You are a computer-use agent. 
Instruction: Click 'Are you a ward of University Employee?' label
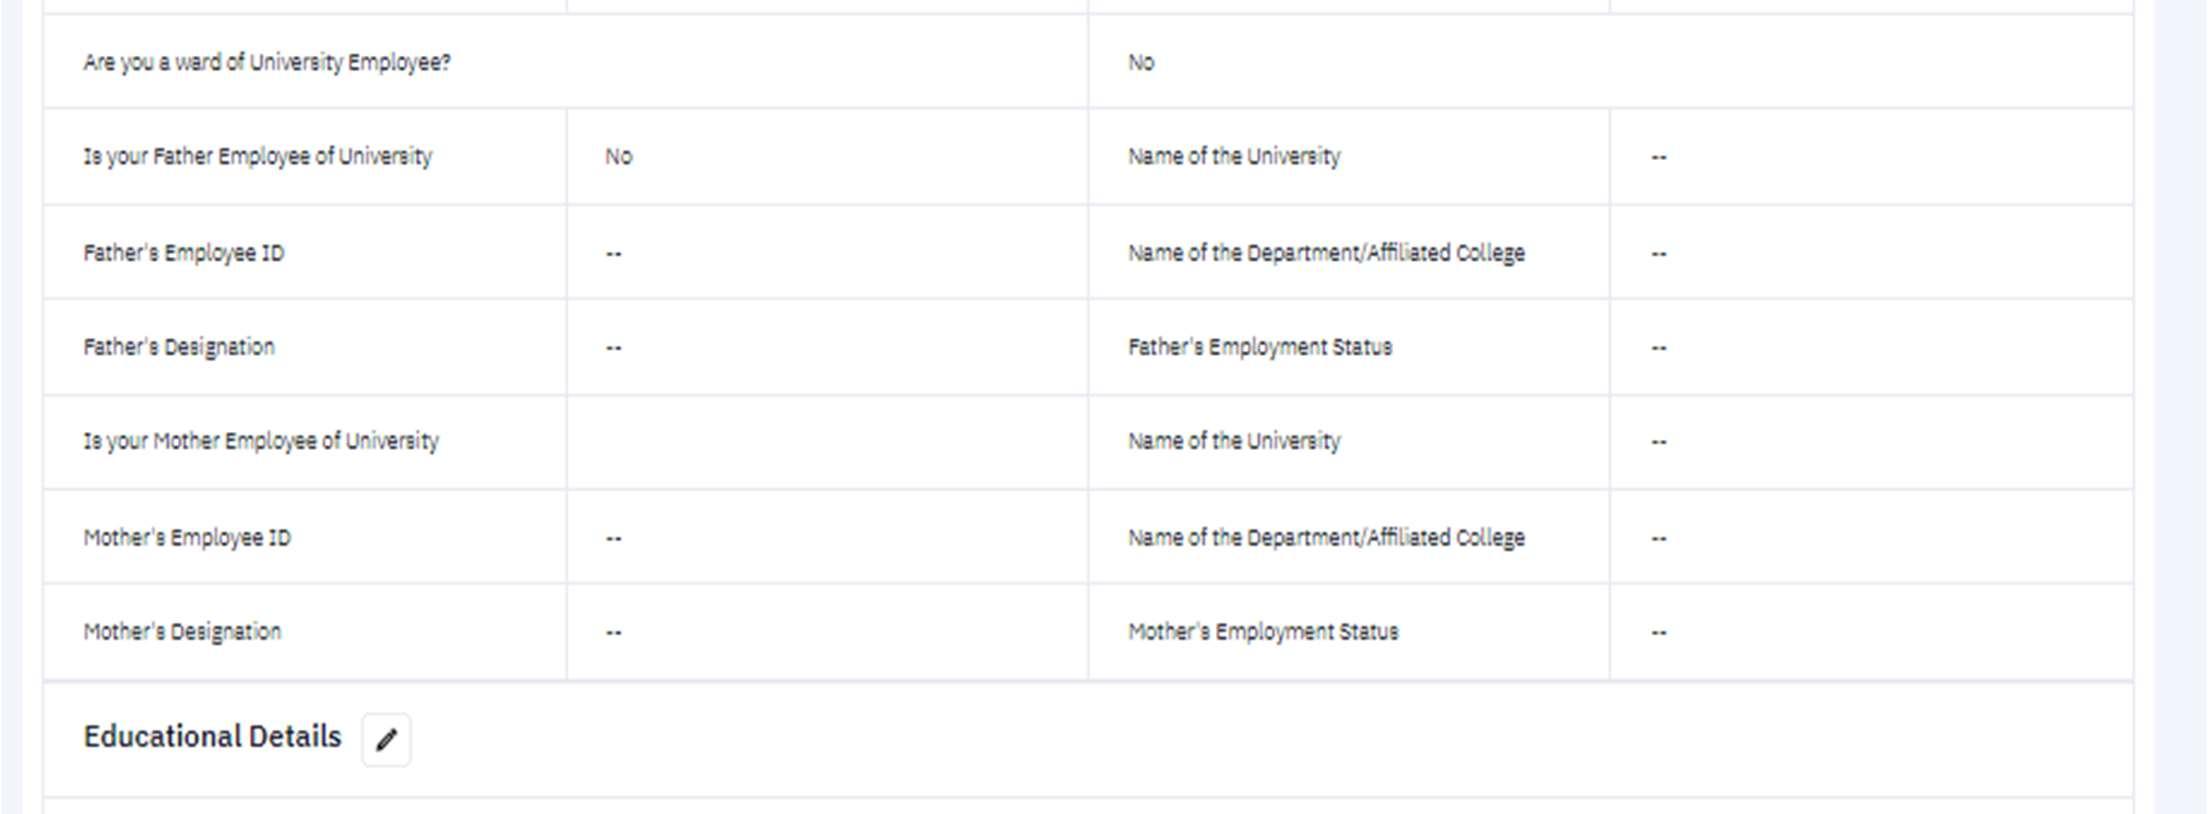[267, 62]
